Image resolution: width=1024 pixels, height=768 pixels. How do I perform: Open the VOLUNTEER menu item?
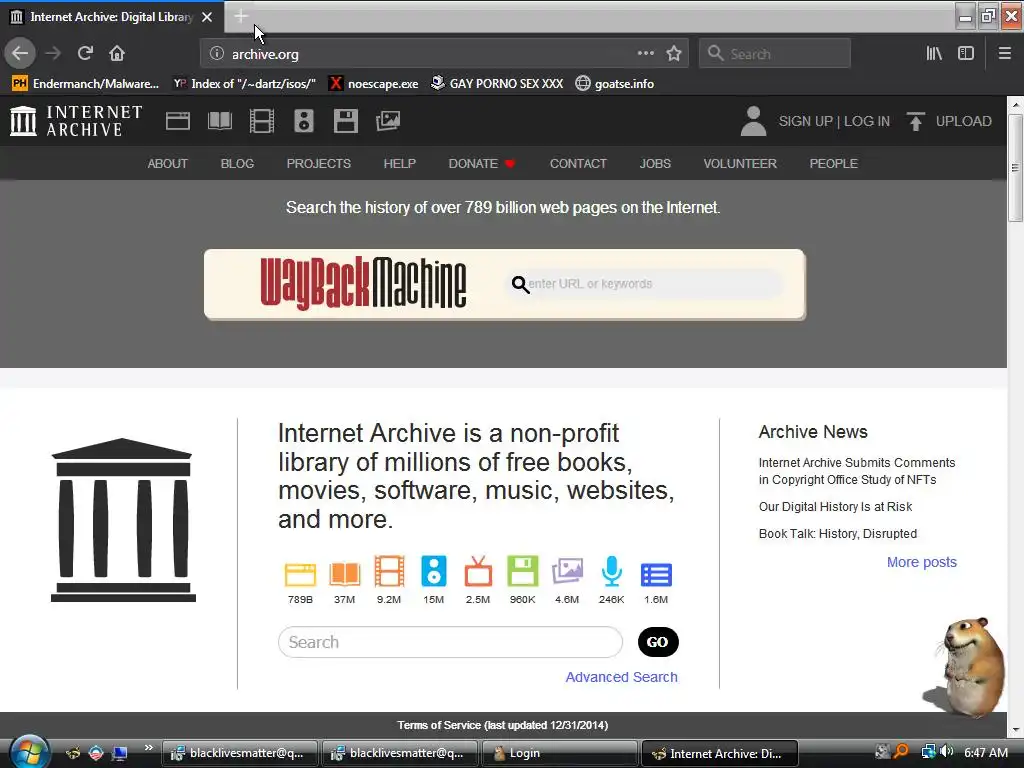pos(740,164)
